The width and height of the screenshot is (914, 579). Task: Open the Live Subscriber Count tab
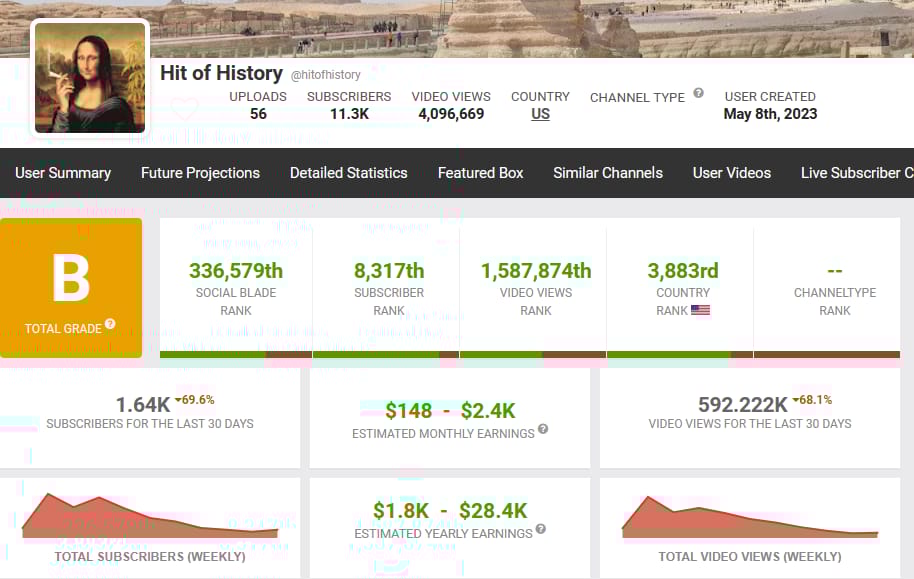(857, 173)
